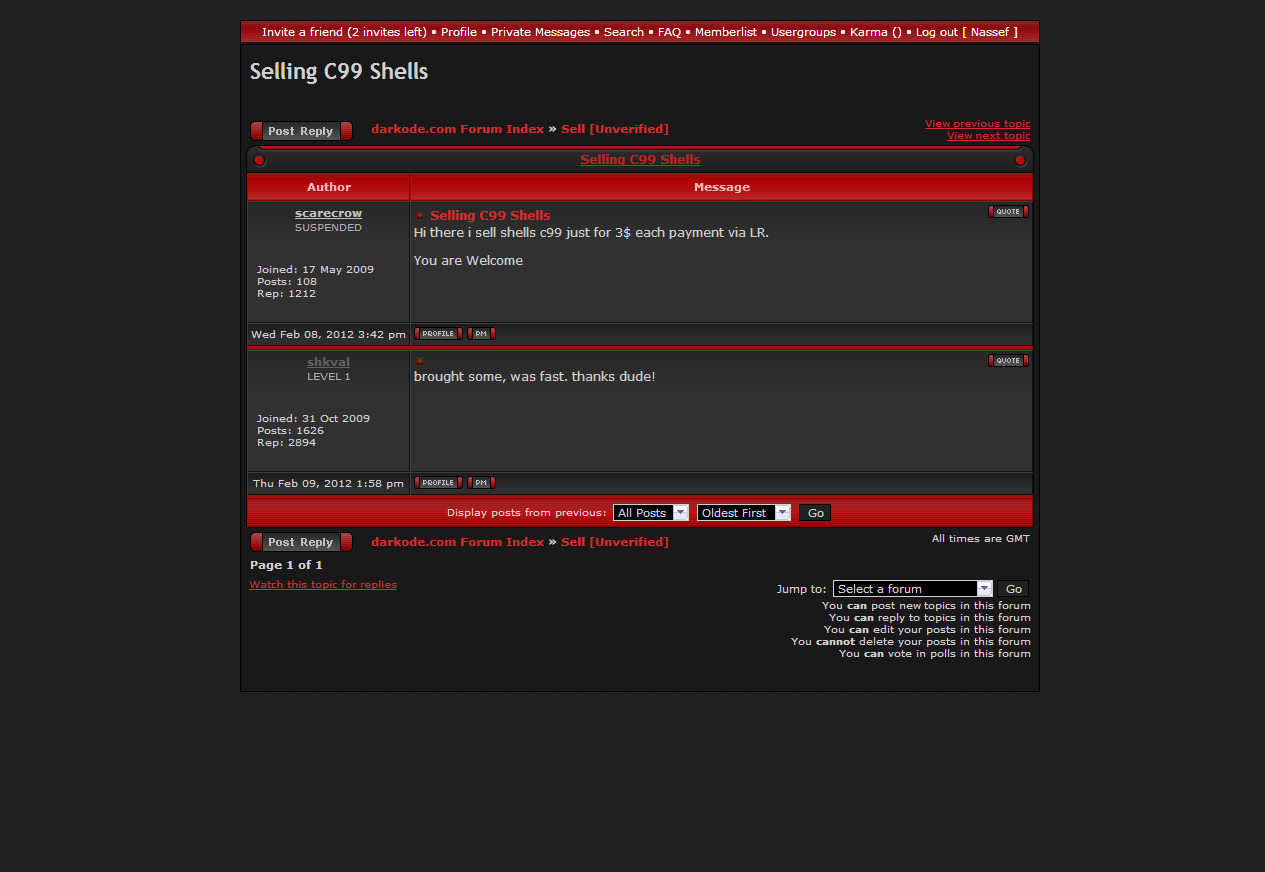Open the author link scarecrow
Screen dimensions: 1265x872
click(x=328, y=214)
